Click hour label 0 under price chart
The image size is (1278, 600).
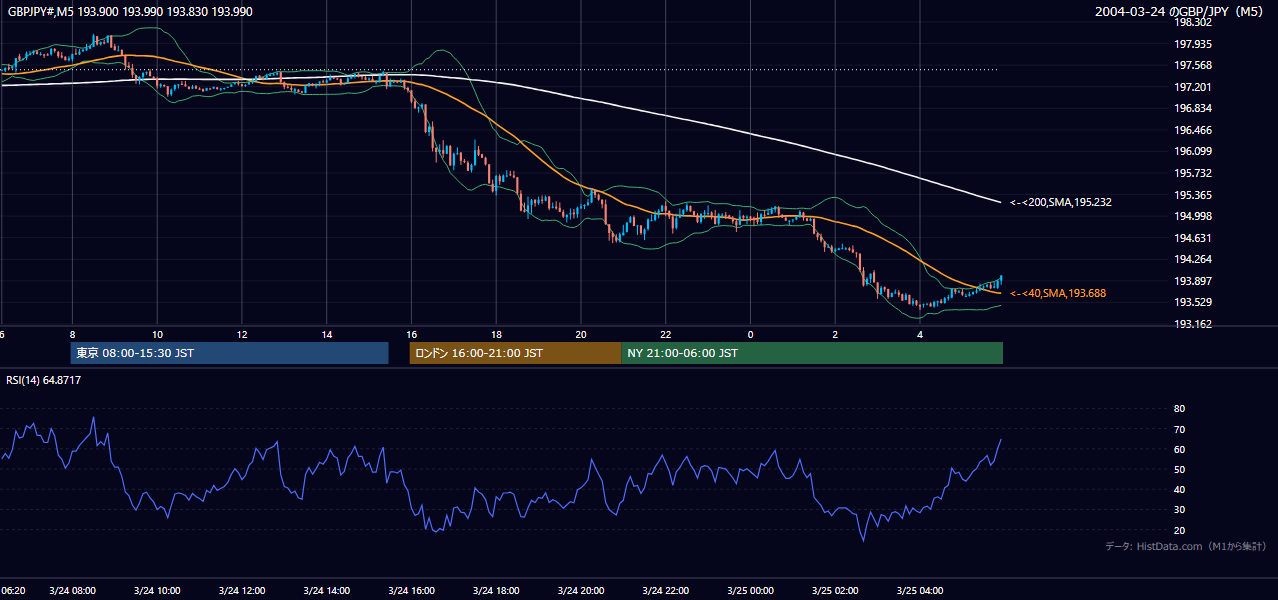coord(751,334)
